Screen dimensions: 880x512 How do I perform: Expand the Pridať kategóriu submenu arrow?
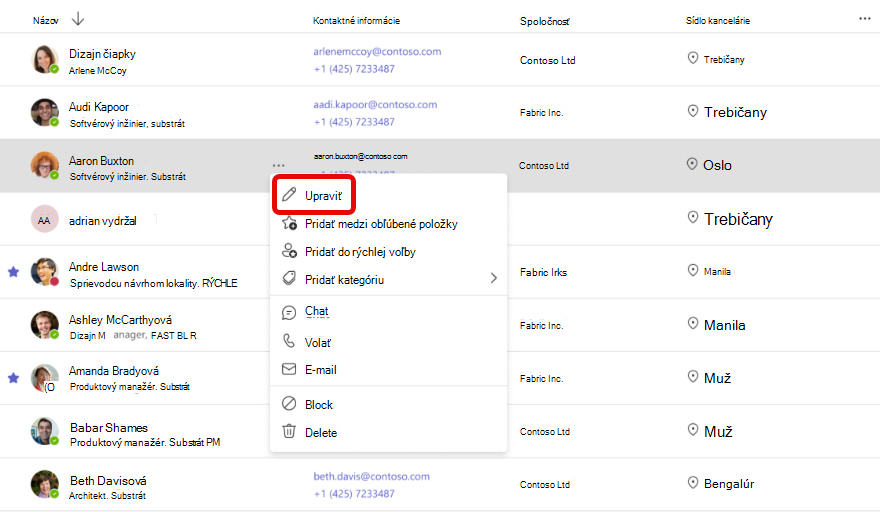(493, 278)
